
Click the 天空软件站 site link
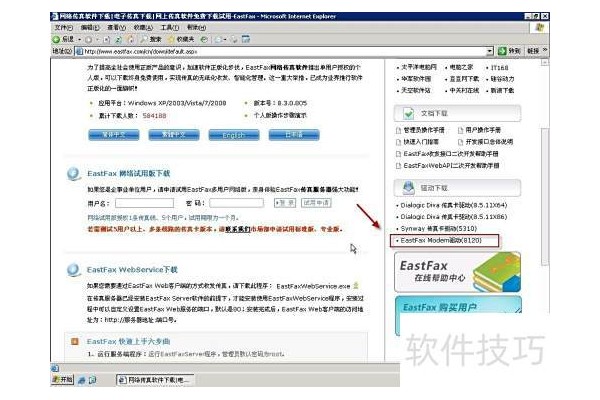(x=416, y=91)
